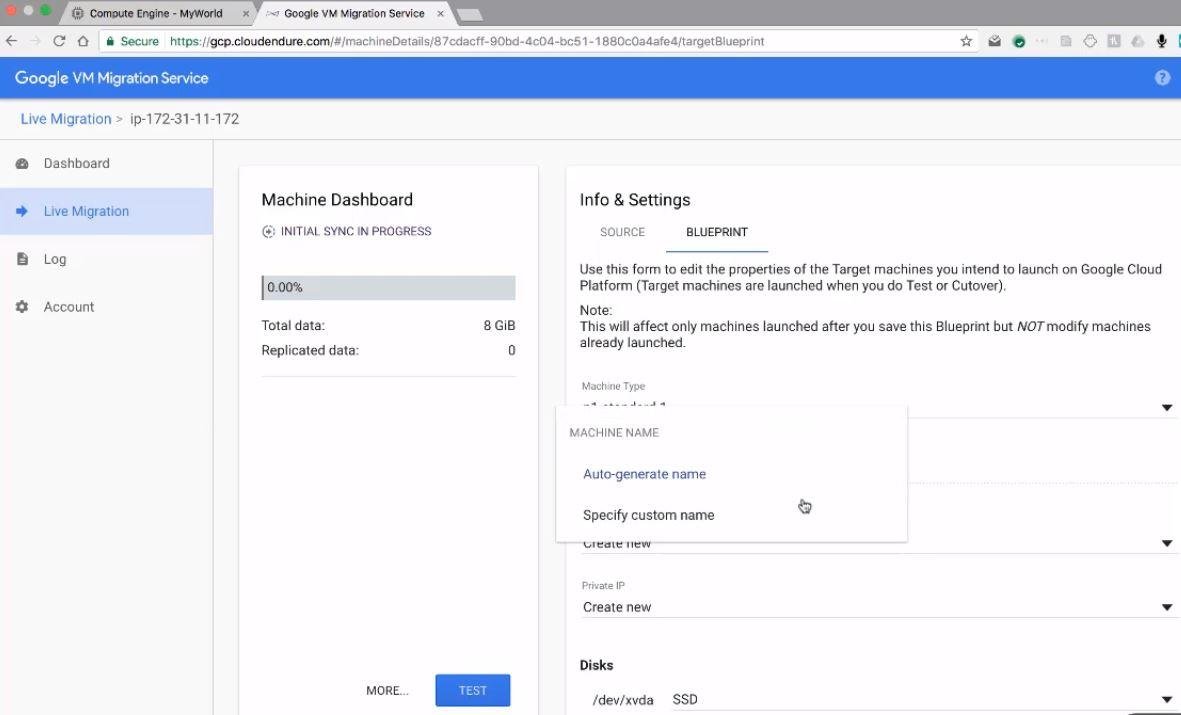
Task: Expand the Machine Type dropdown arrow
Action: (x=1166, y=407)
